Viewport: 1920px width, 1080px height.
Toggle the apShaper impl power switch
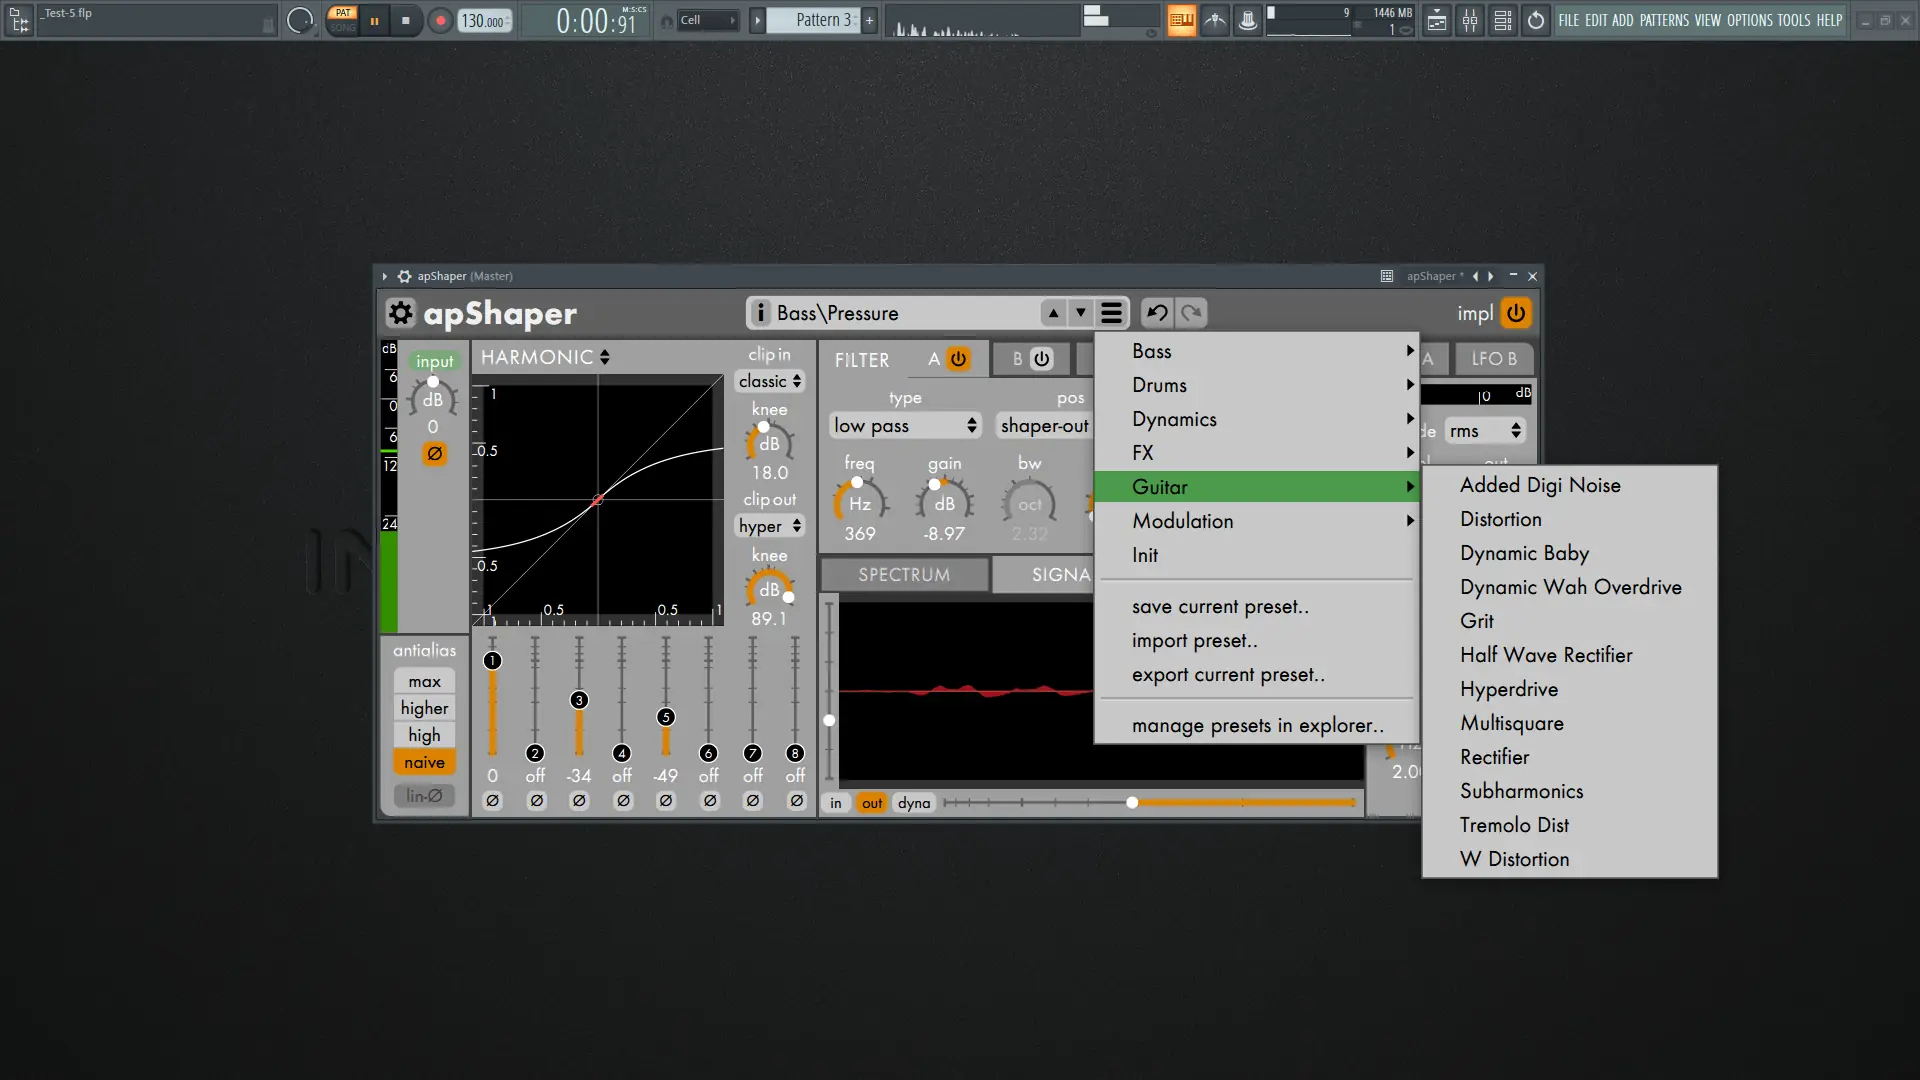(1516, 313)
